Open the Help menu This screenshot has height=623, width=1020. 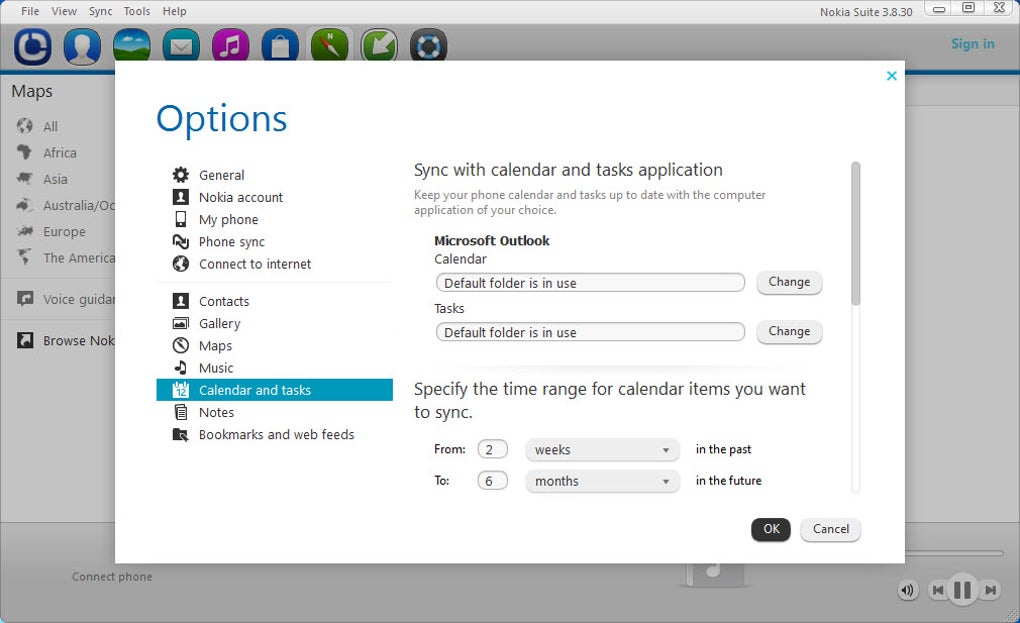tap(174, 11)
